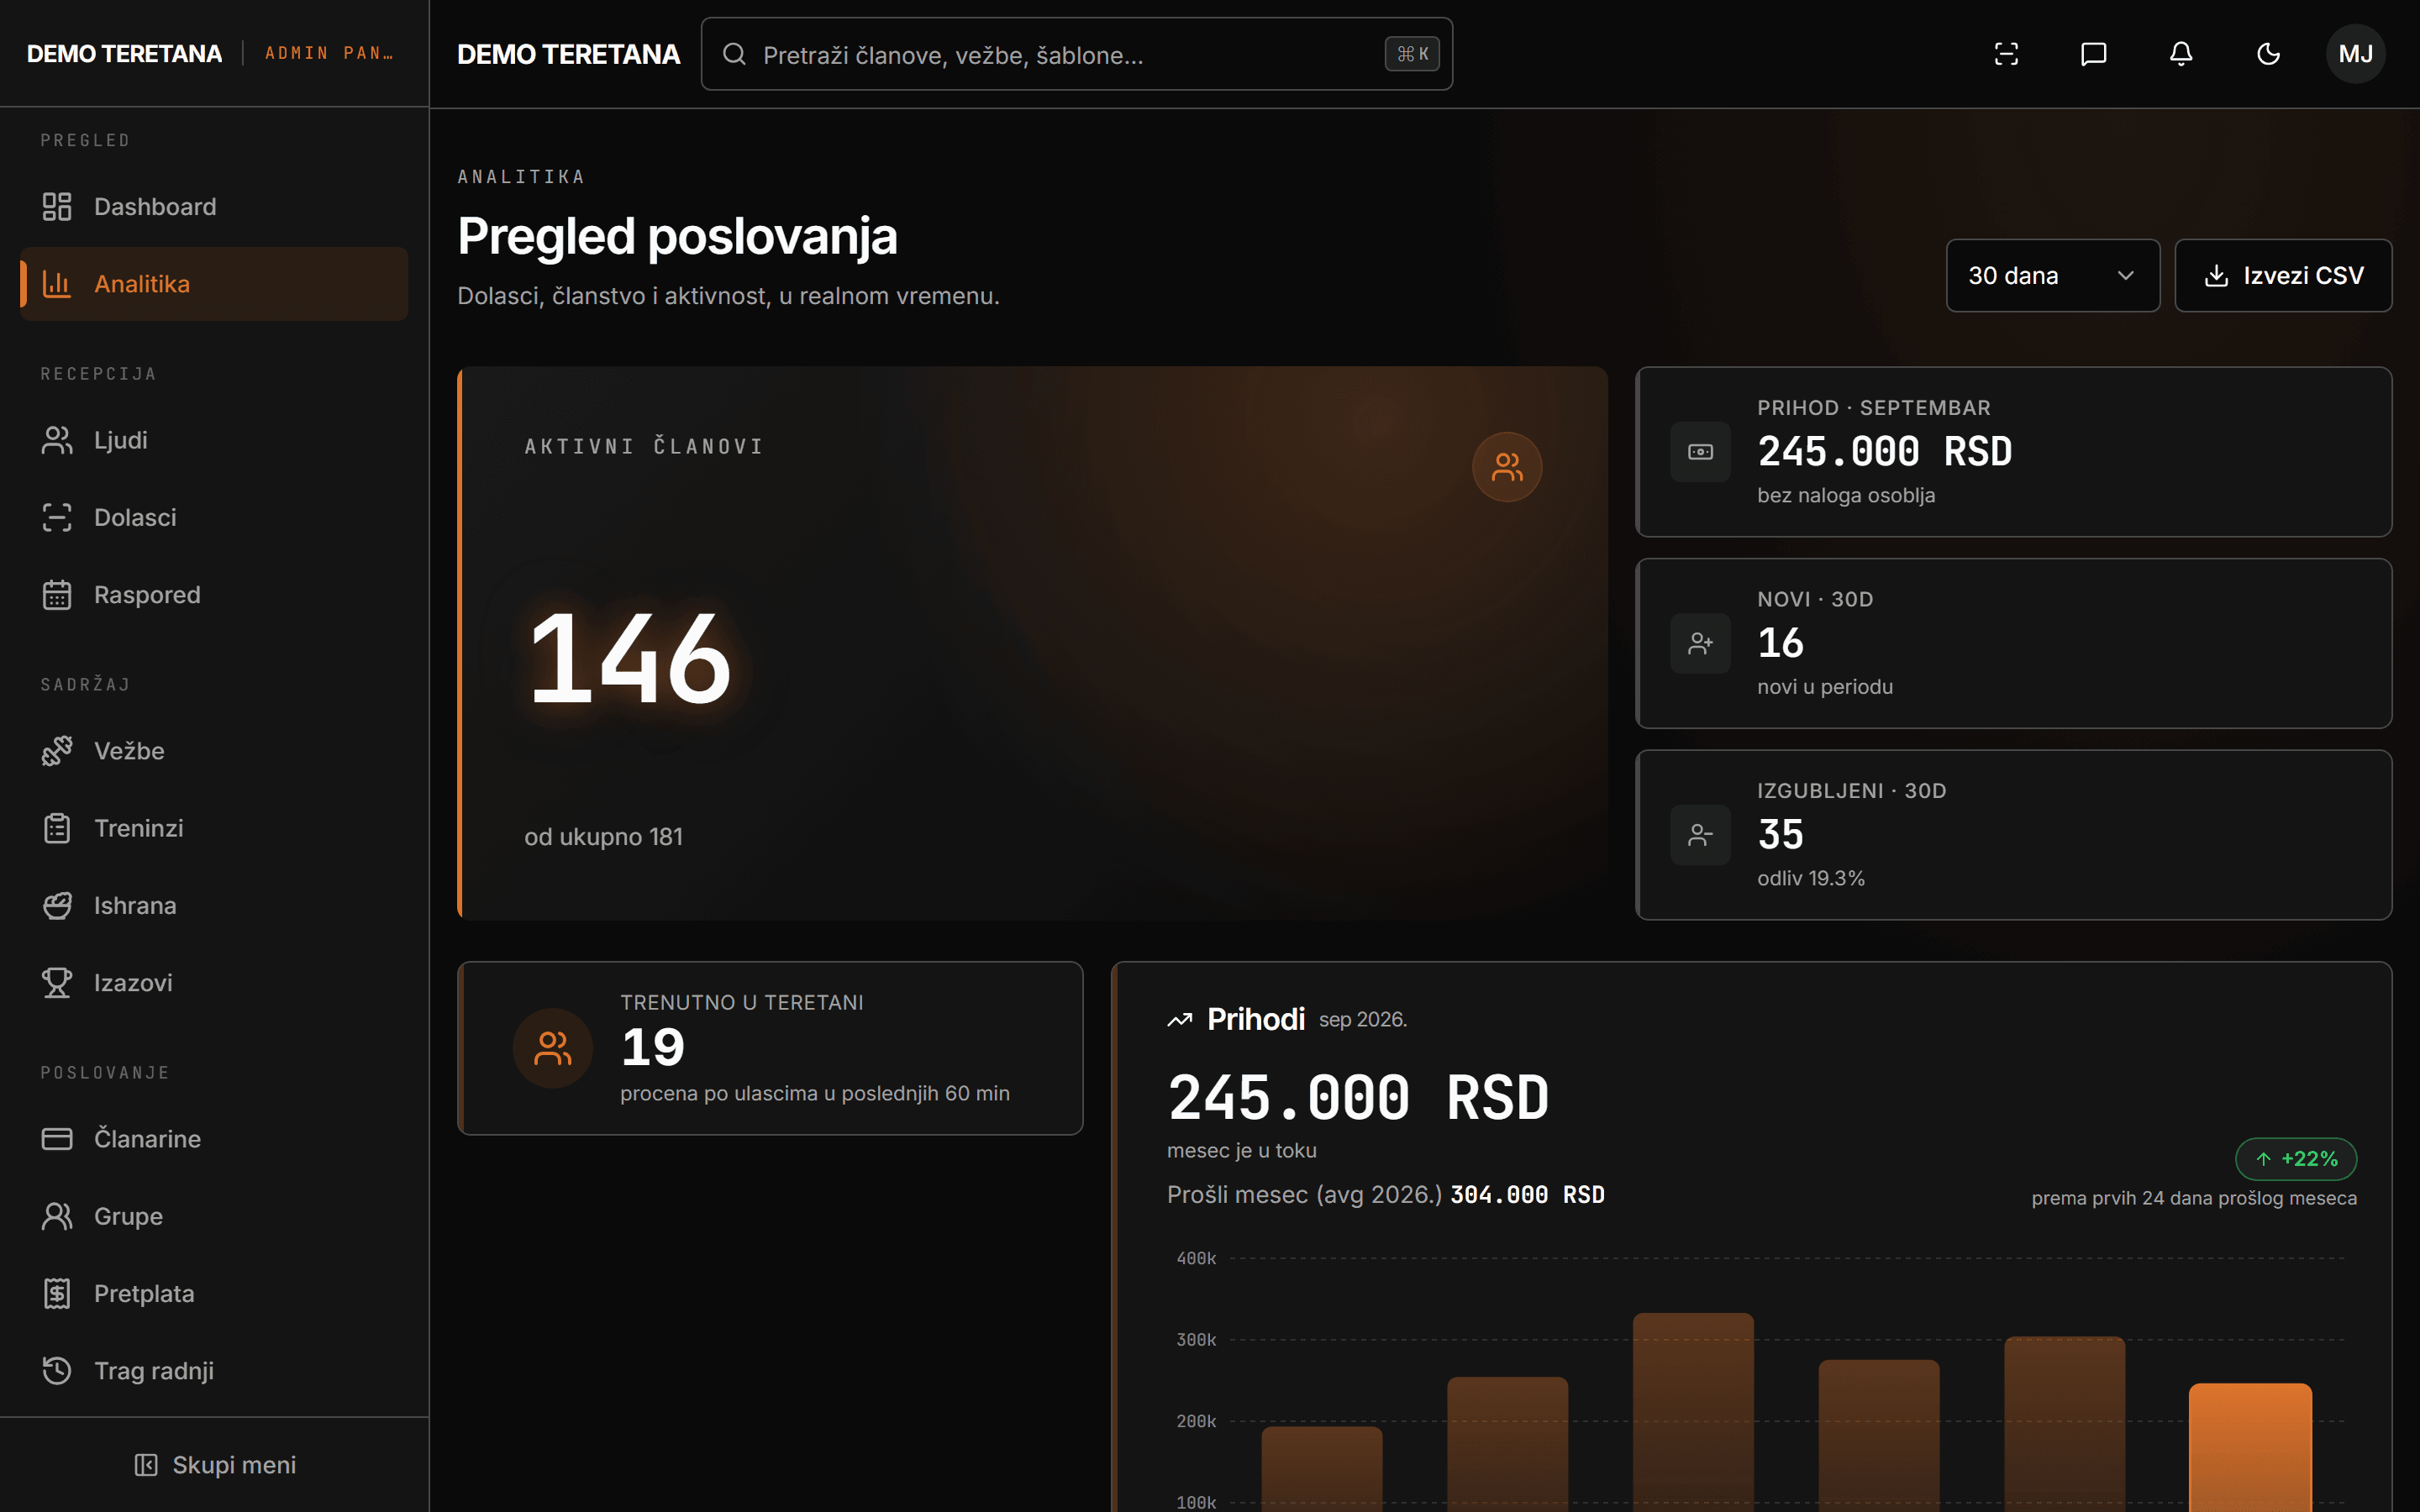Click the Trenutno u teretani people icon
This screenshot has height=1512, width=2420.
[553, 1048]
